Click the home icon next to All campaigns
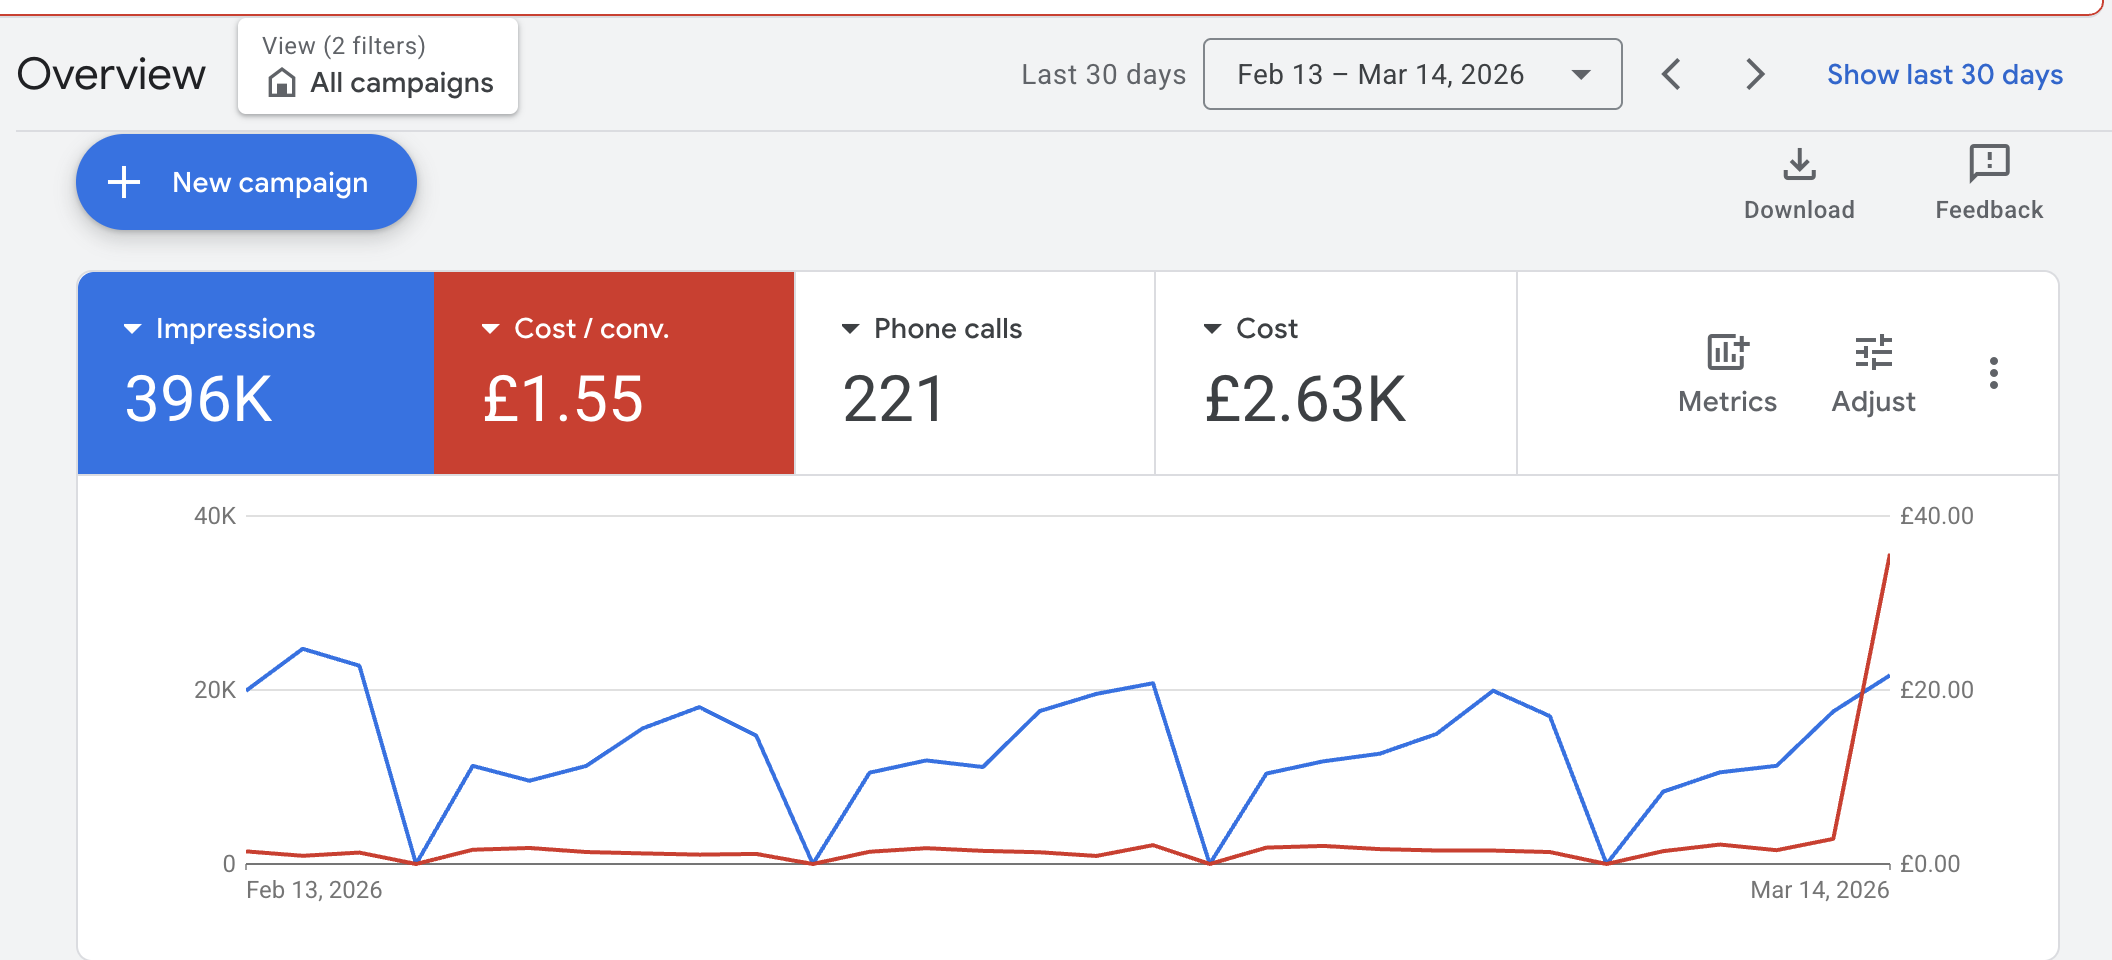Image resolution: width=2112 pixels, height=960 pixels. click(x=281, y=83)
